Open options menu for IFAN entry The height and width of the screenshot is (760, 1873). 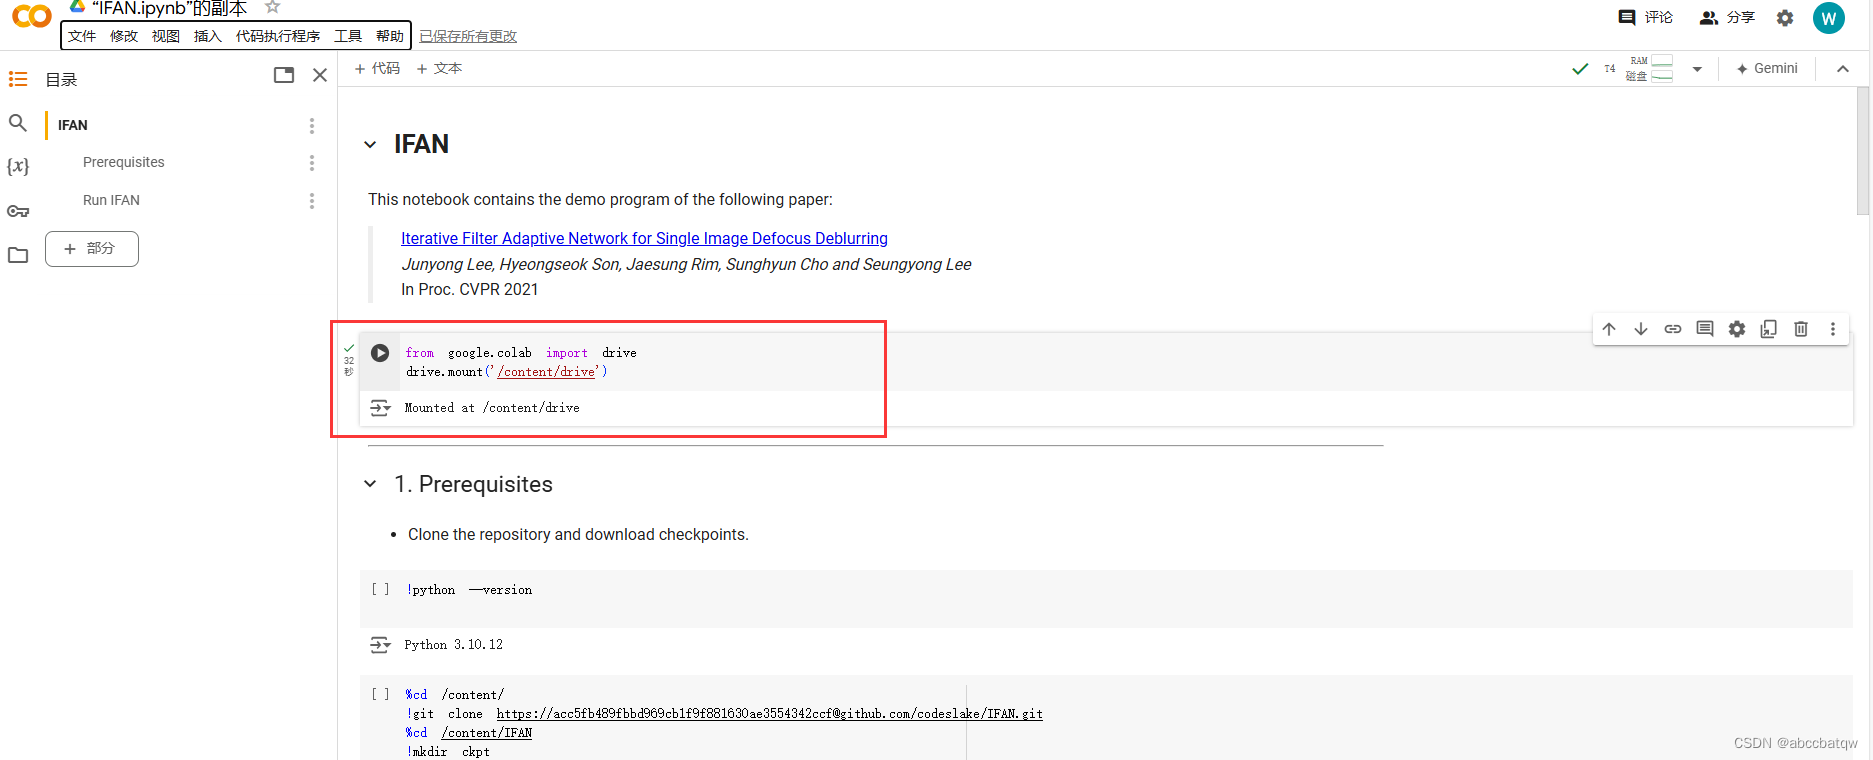tap(312, 125)
